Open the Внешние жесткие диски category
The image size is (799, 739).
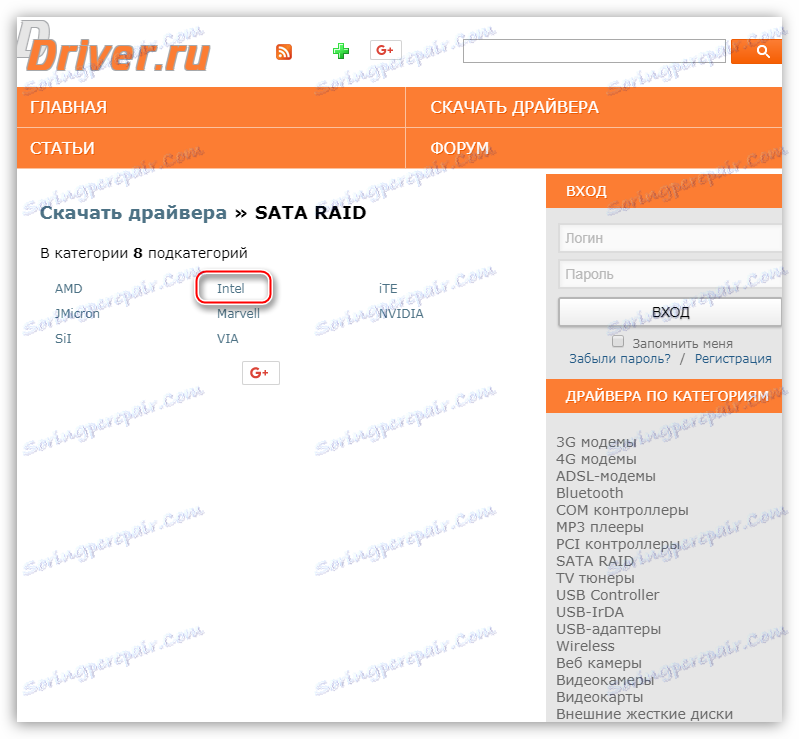(645, 715)
